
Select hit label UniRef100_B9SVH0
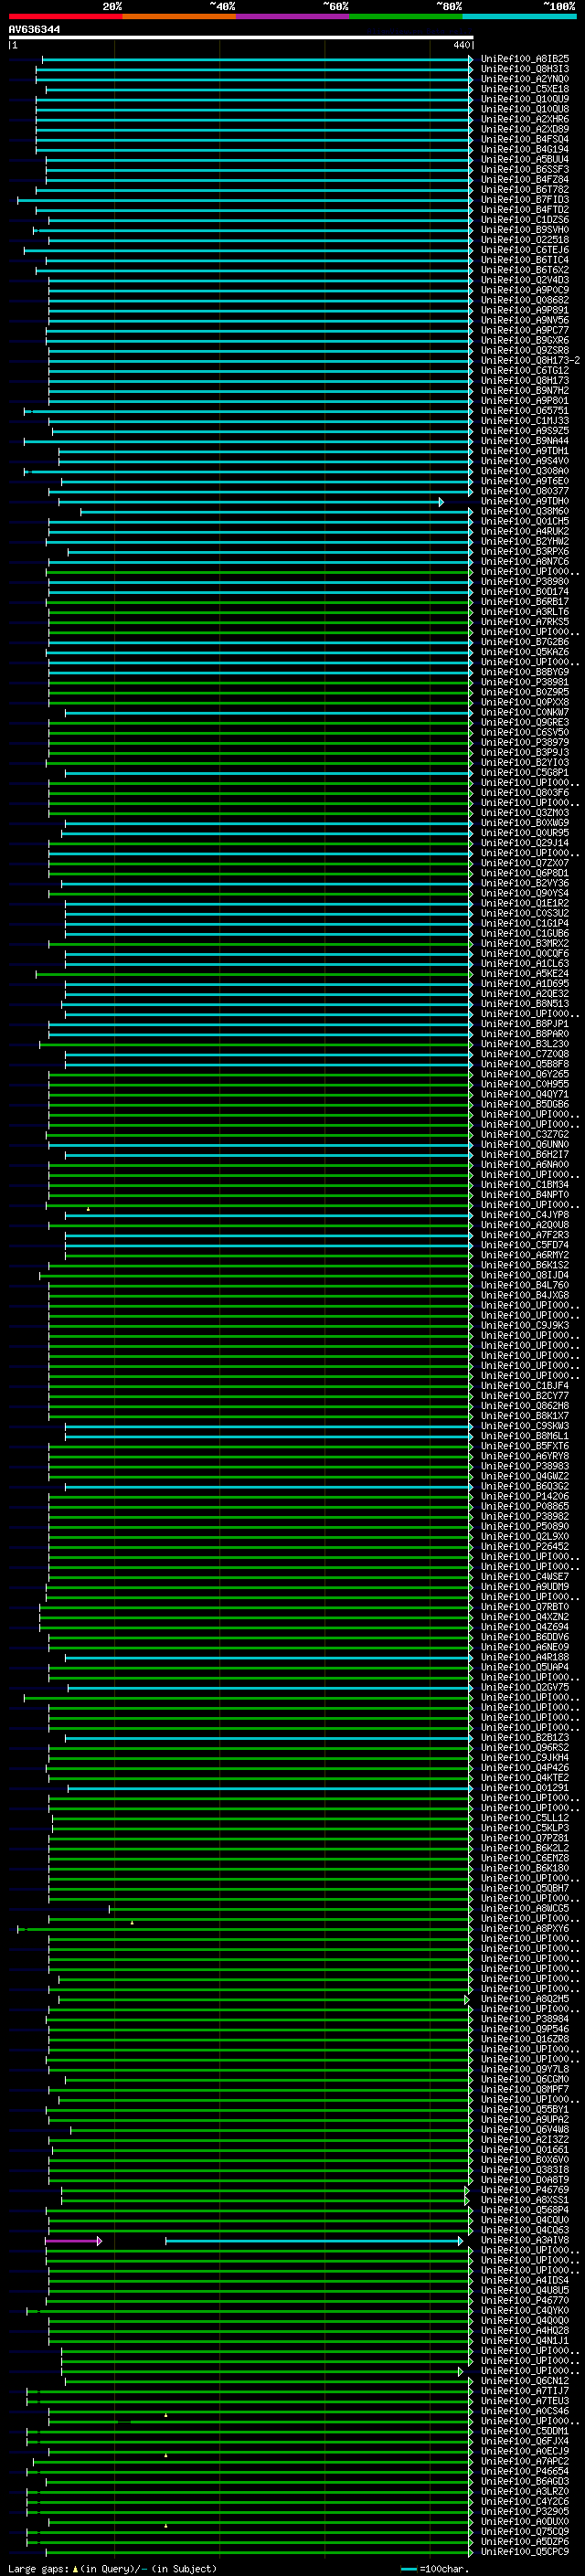pos(524,230)
